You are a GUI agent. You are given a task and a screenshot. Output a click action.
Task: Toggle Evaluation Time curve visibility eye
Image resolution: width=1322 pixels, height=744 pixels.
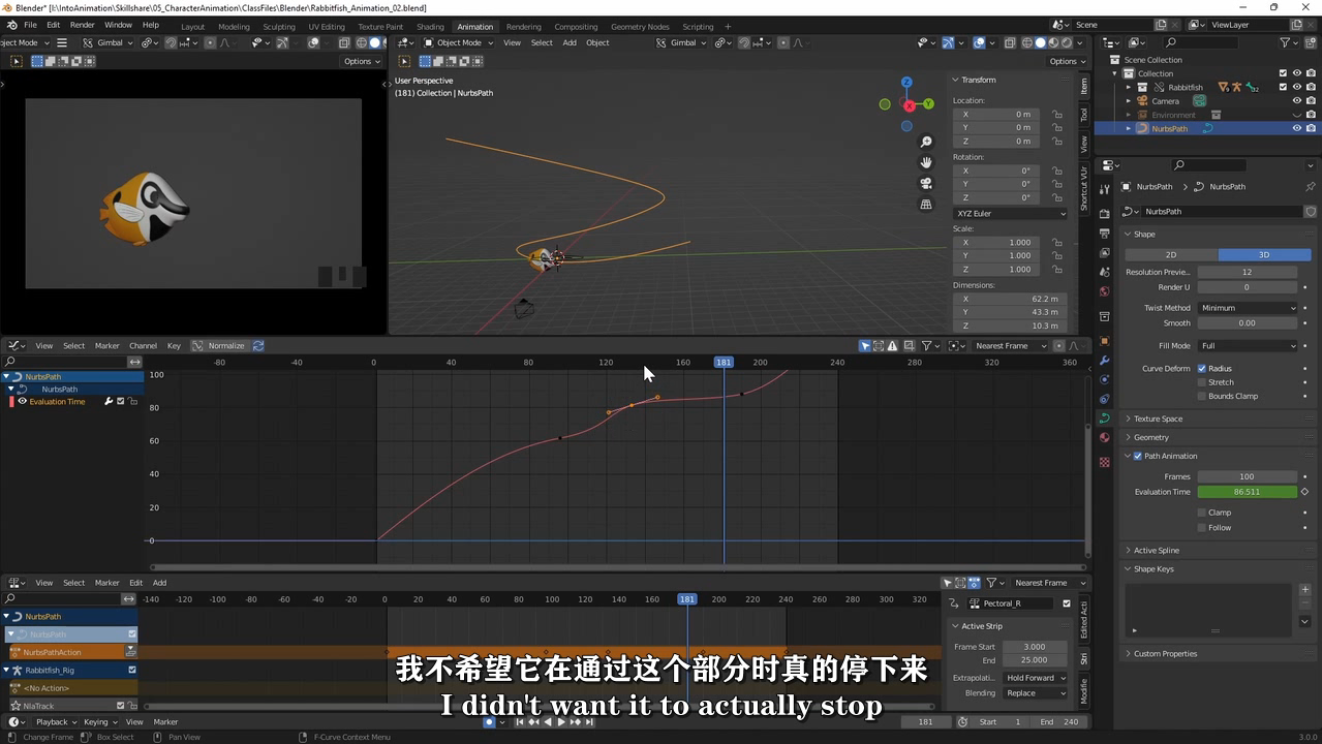point(22,402)
